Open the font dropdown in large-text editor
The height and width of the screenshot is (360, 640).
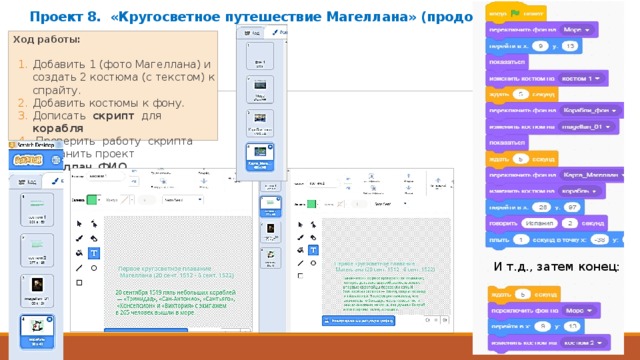point(182,200)
